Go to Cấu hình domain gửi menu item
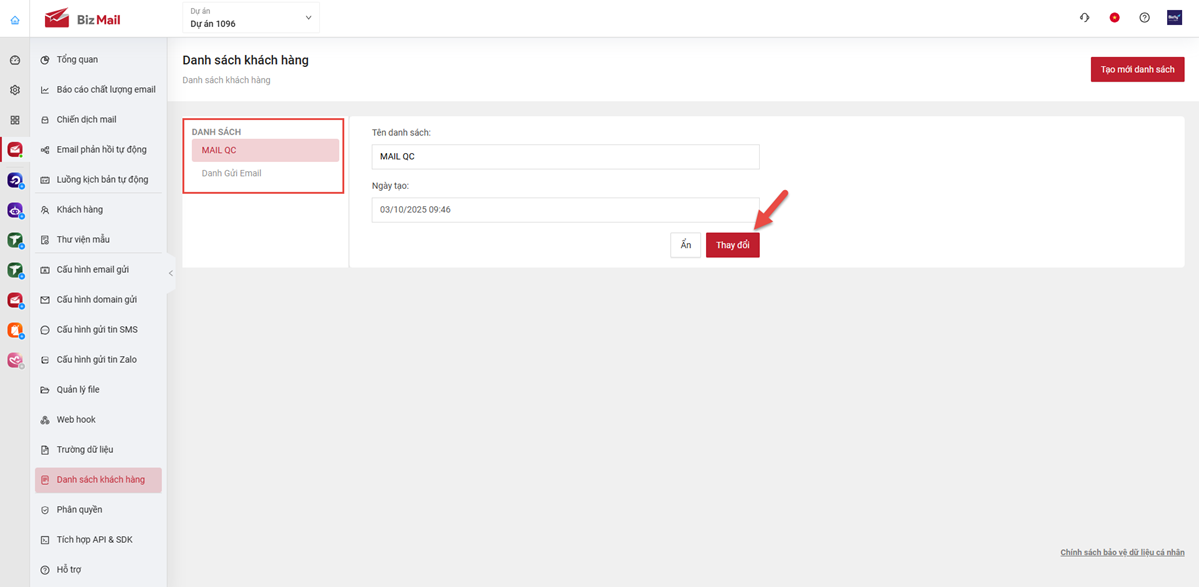Screen dimensions: 1199x587 tap(96, 300)
